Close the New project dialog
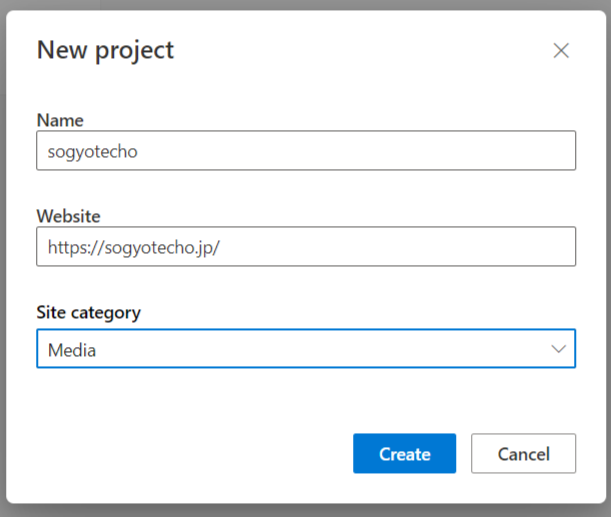611x517 pixels. [561, 51]
